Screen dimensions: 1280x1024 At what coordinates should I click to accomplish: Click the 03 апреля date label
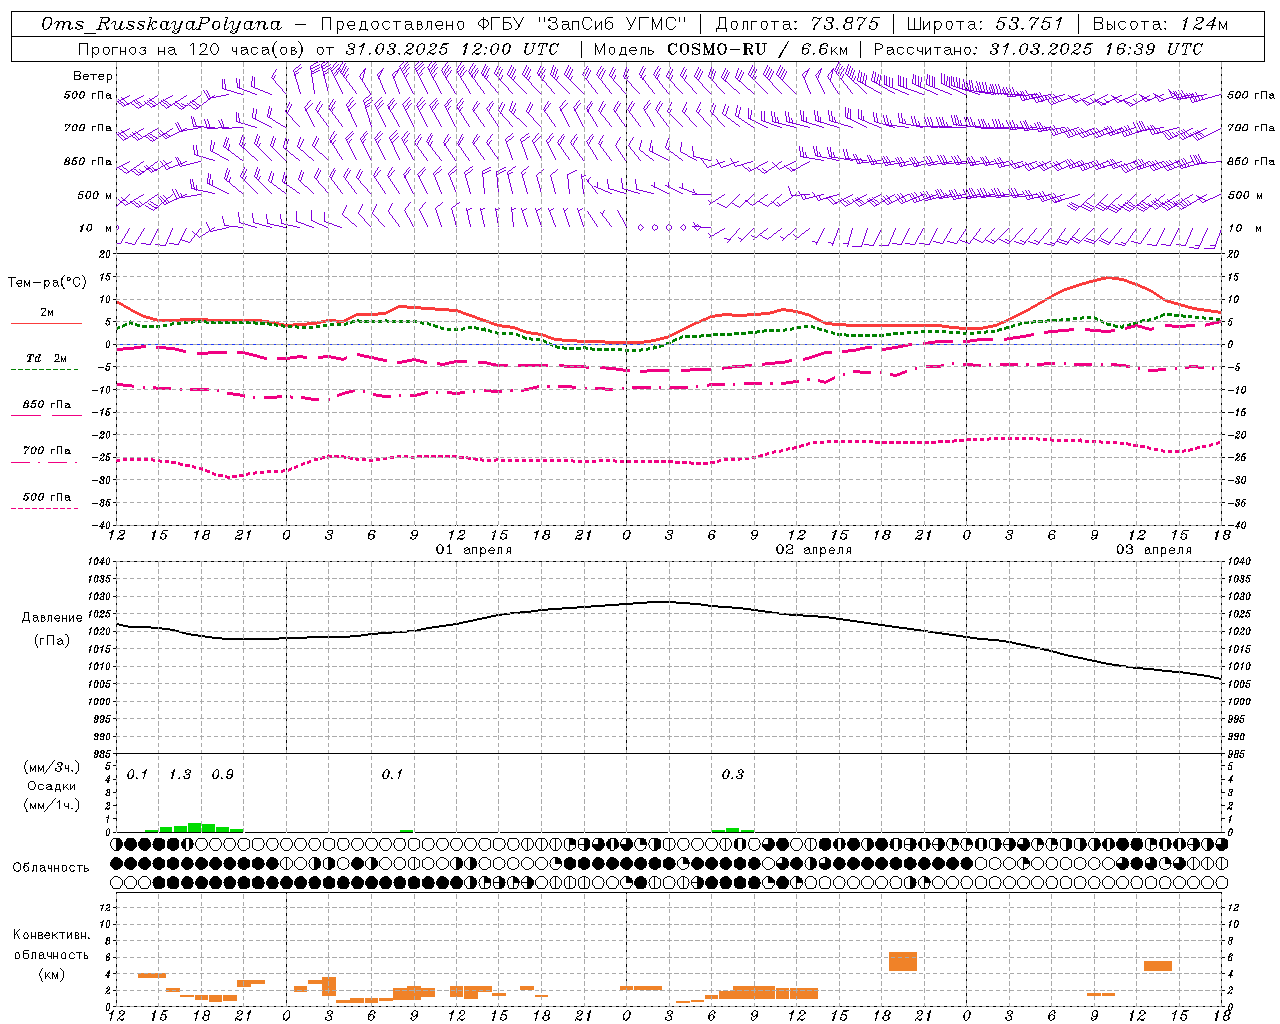(x=1154, y=550)
